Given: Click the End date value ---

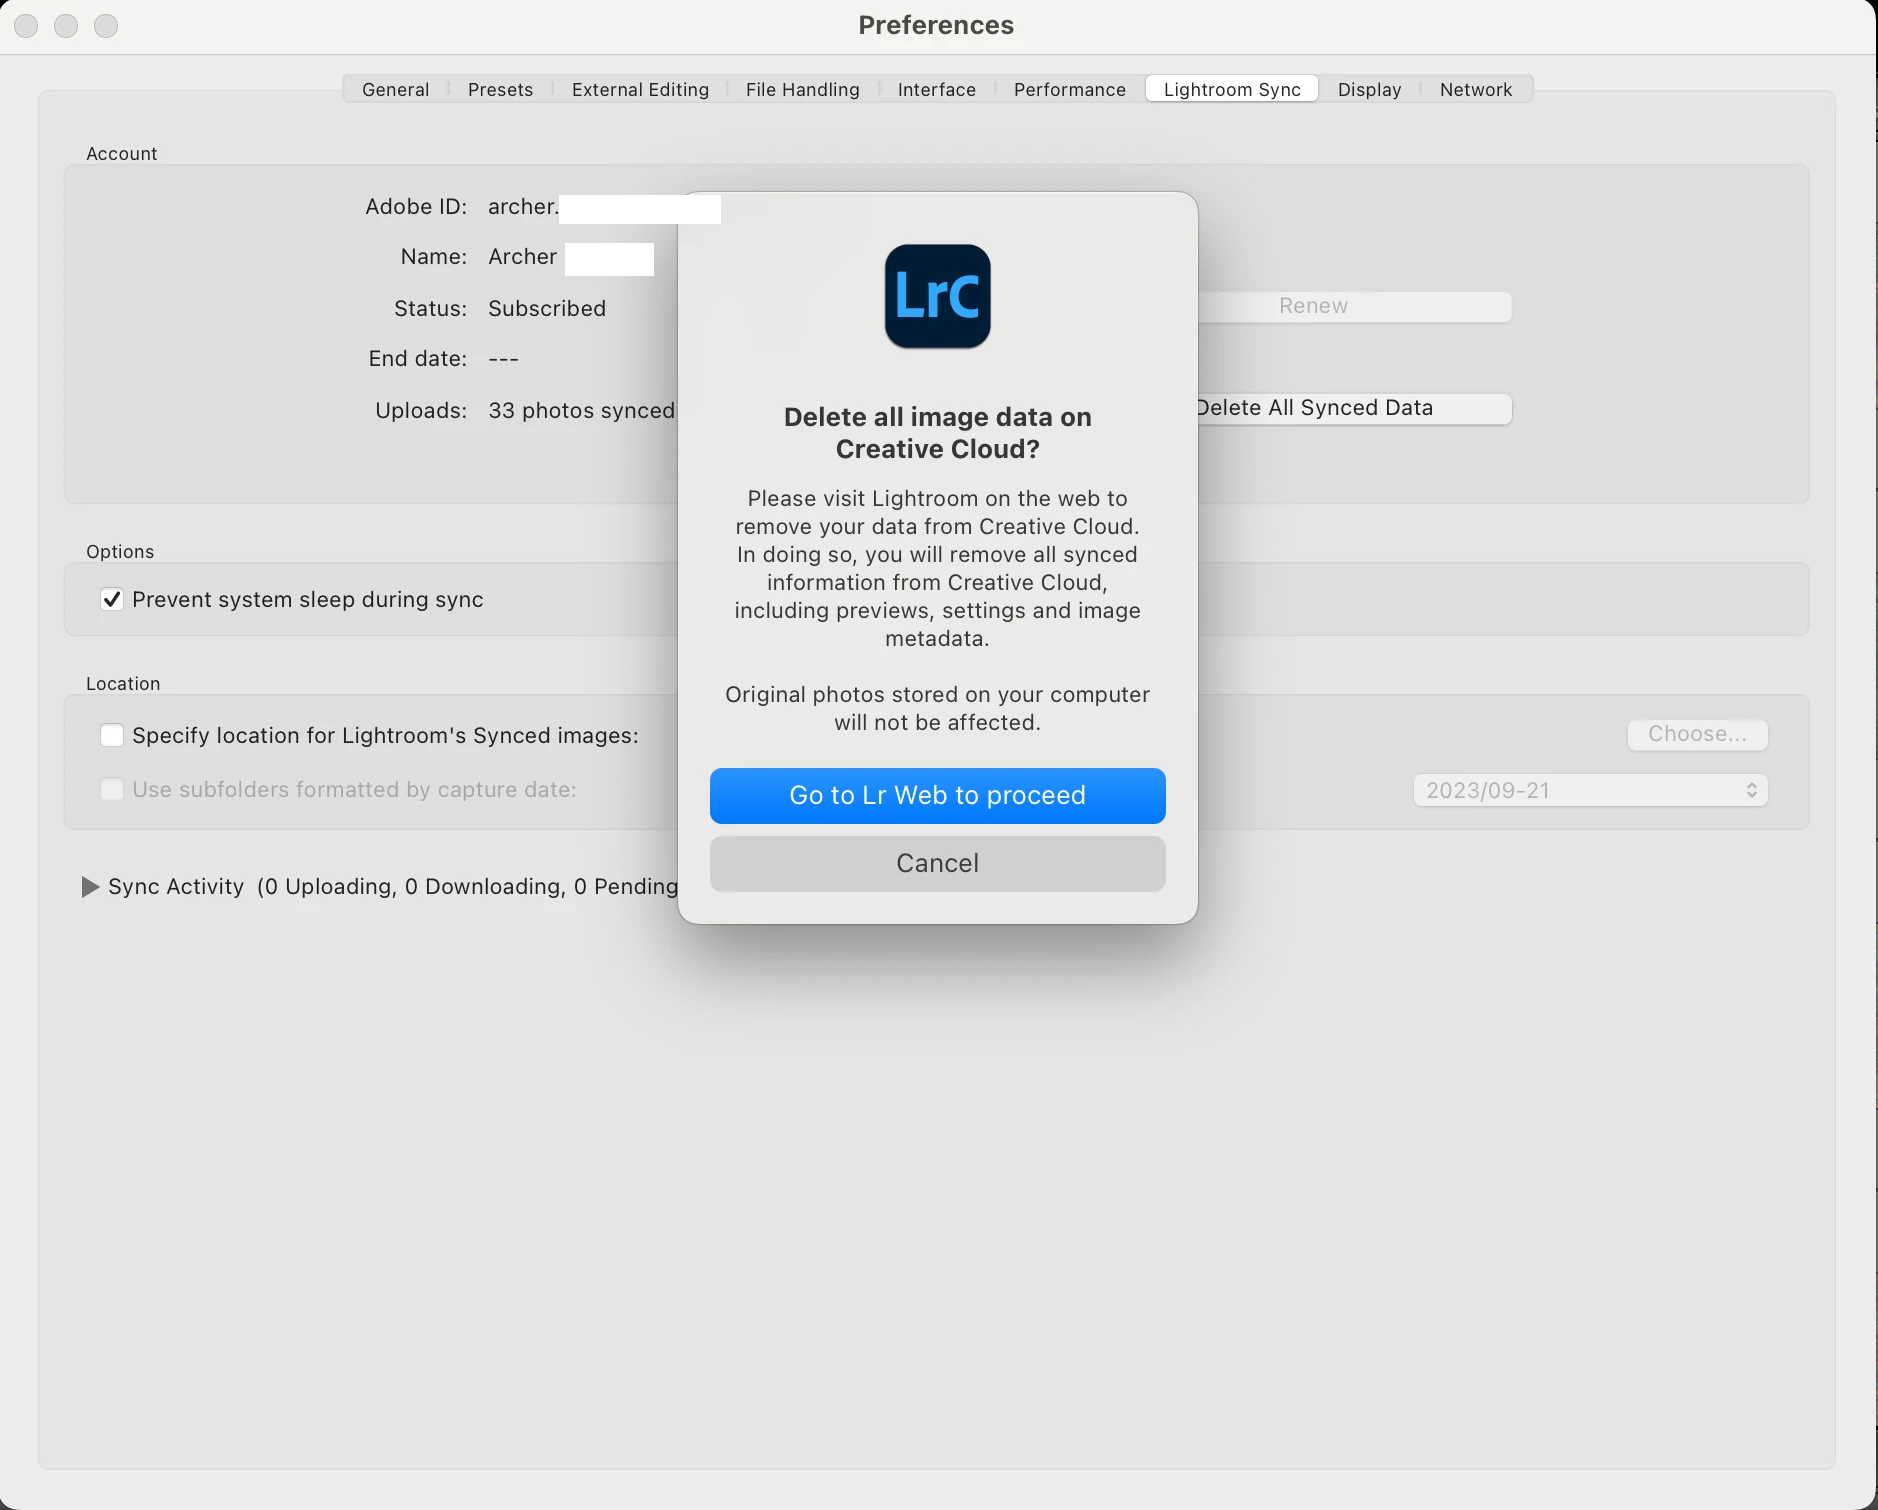Looking at the screenshot, I should pos(503,358).
